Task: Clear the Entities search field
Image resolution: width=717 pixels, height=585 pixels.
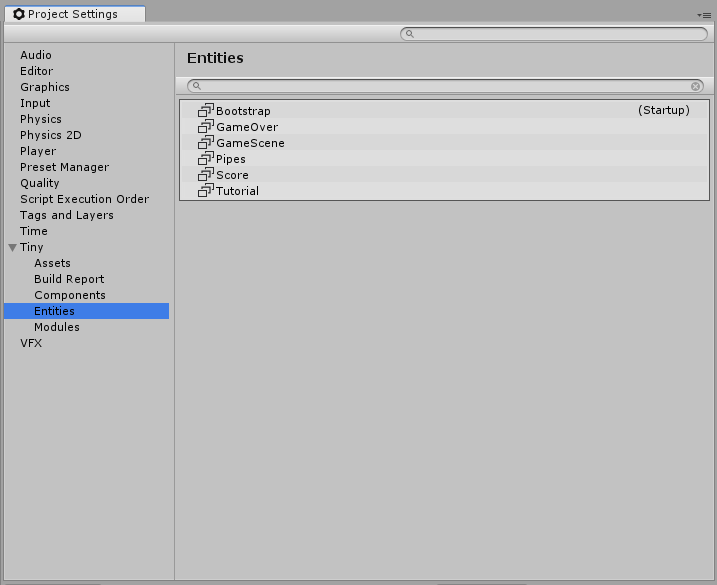Action: coord(696,87)
